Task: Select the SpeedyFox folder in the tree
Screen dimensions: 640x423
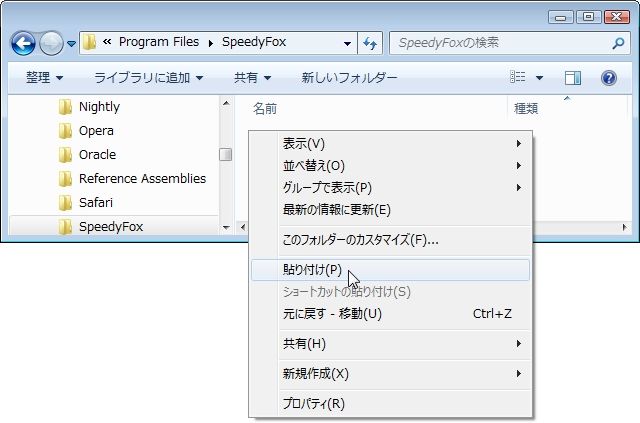Action: (113, 226)
